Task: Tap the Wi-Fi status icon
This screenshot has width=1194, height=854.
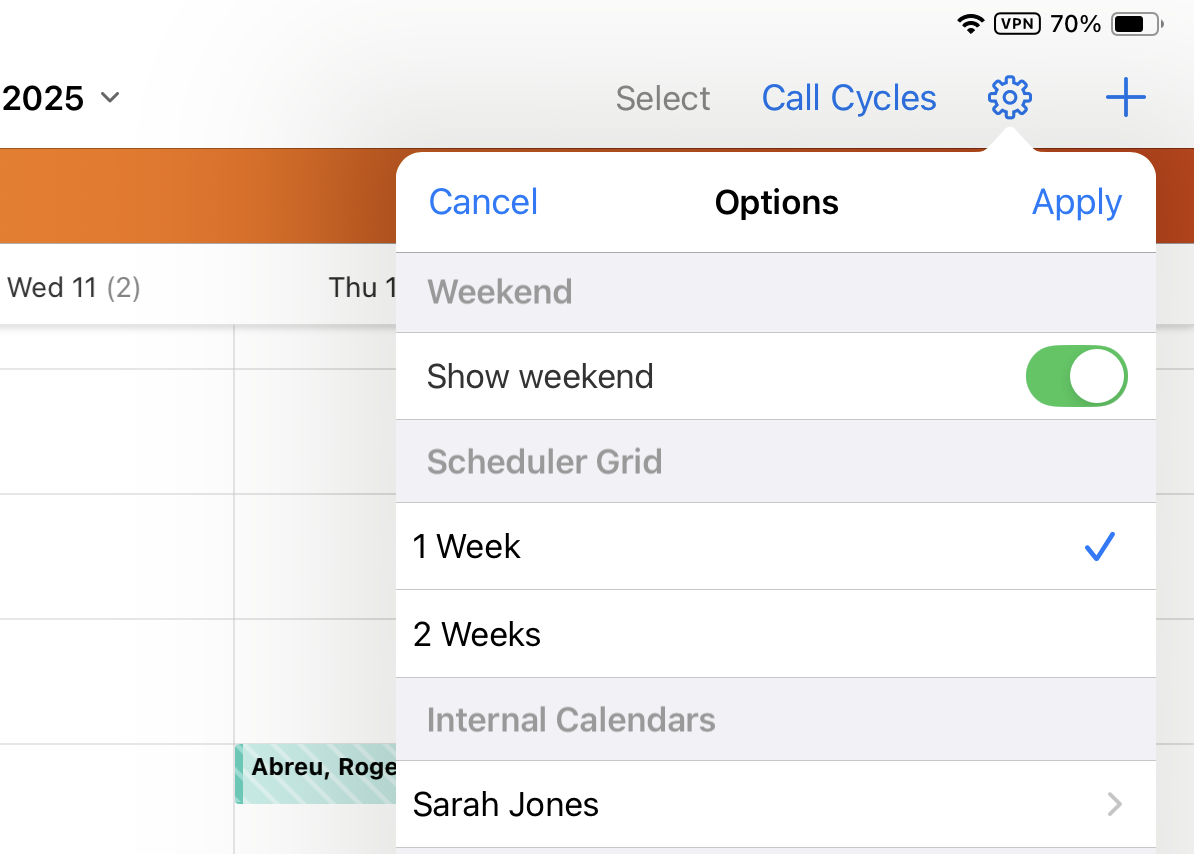Action: (970, 24)
